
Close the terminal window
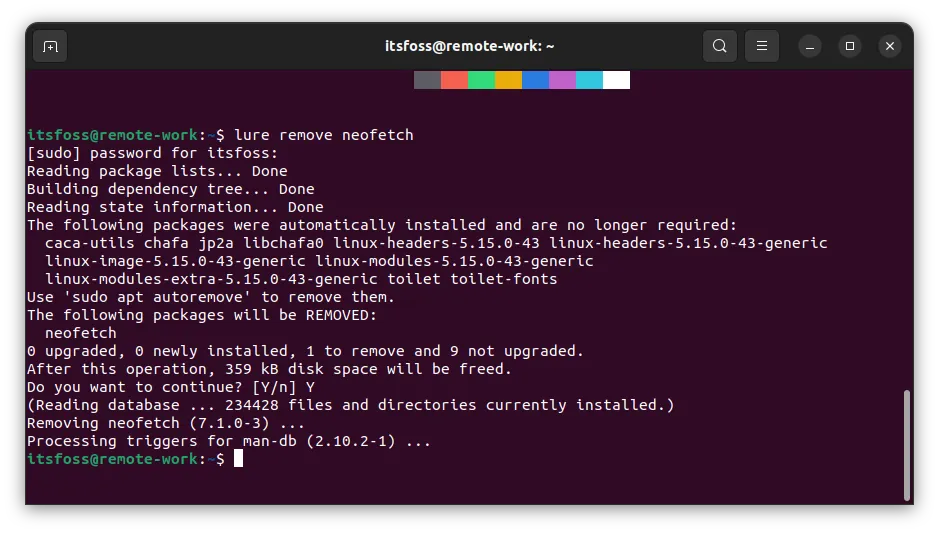coord(889,46)
